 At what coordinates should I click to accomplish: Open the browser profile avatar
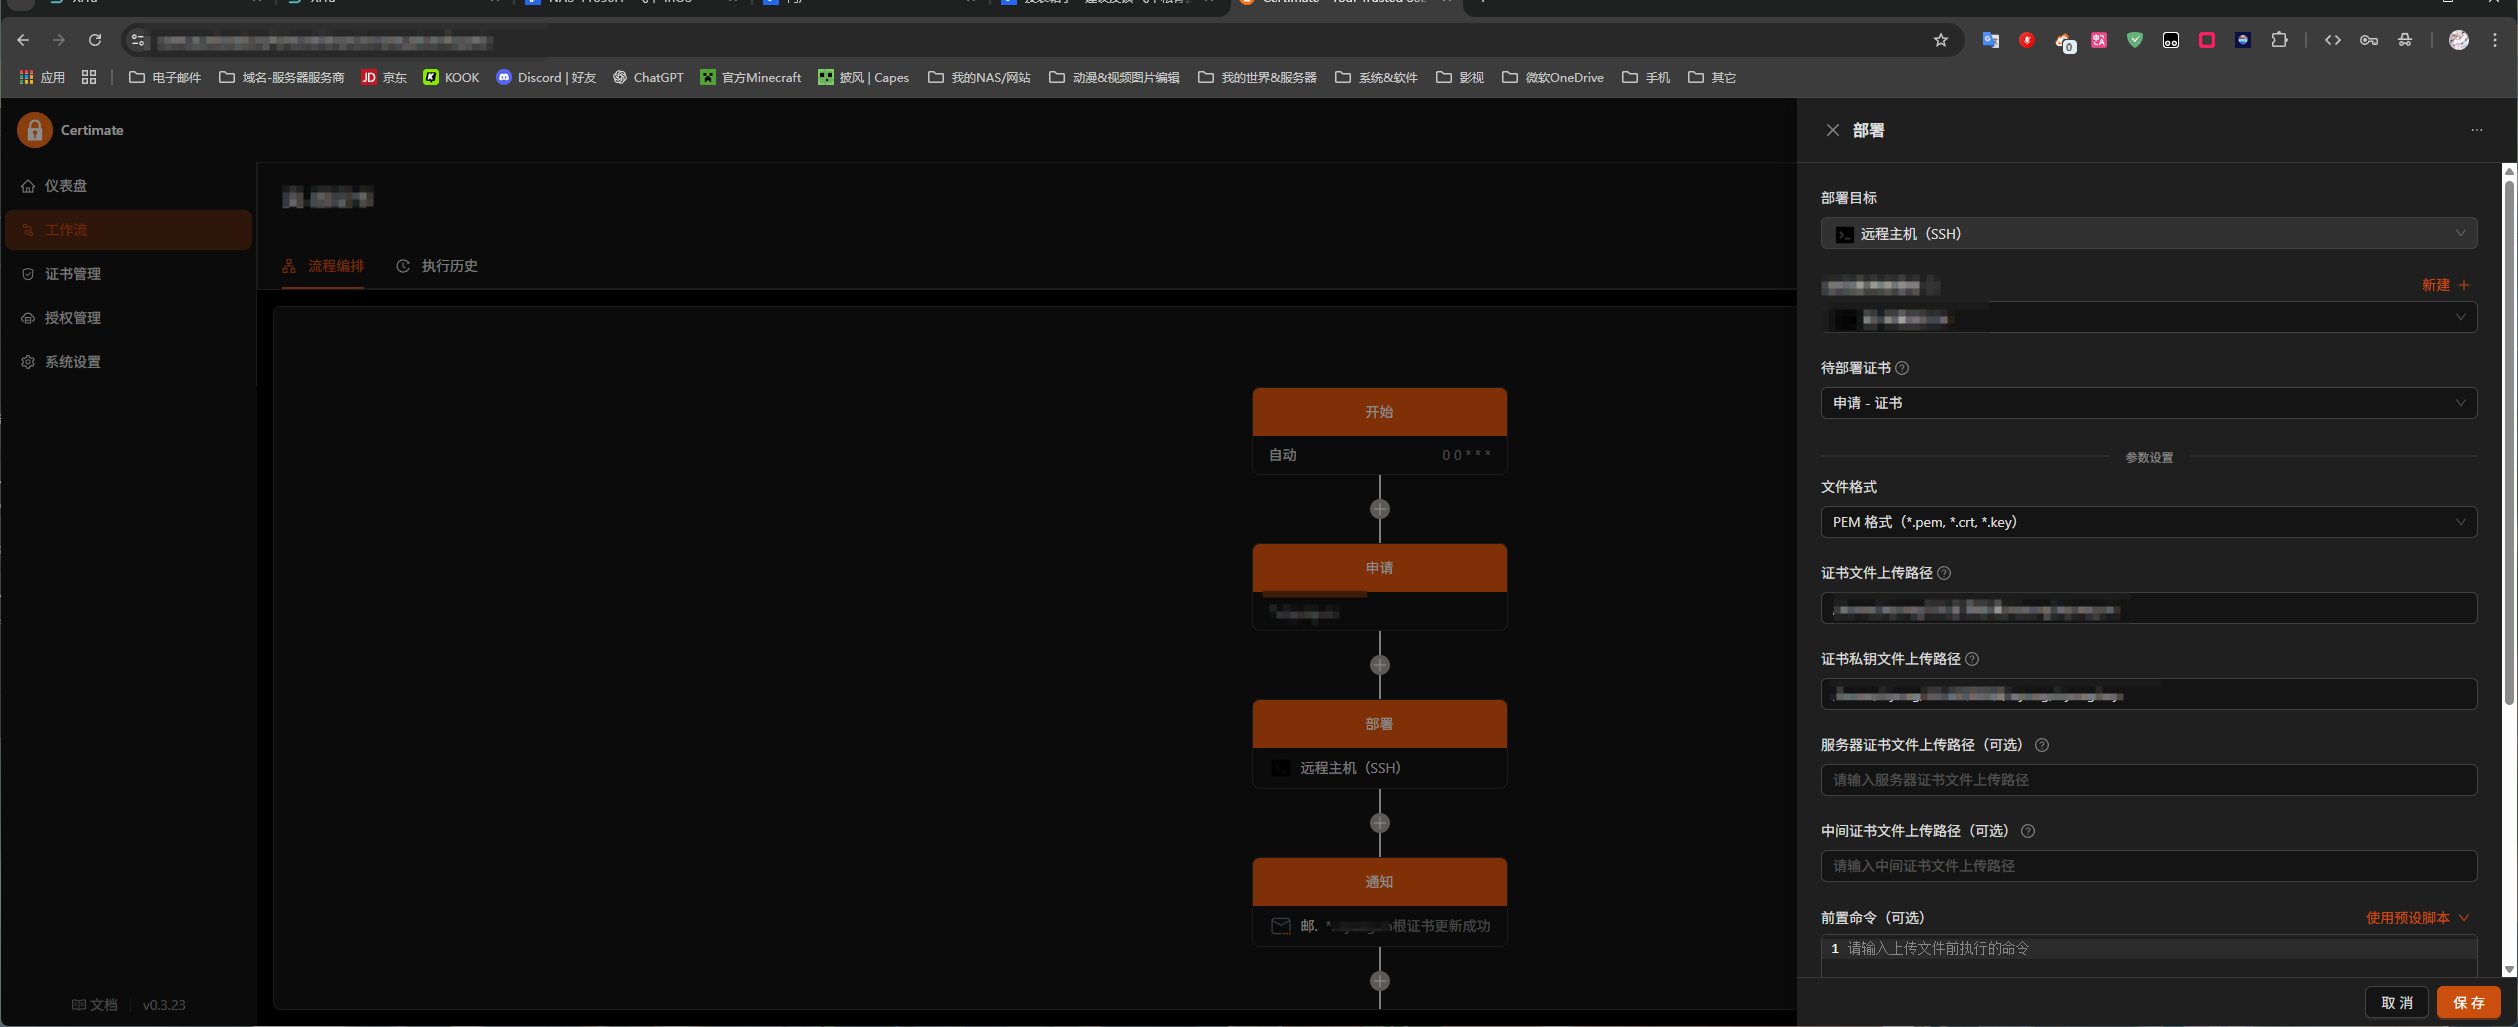point(2459,40)
